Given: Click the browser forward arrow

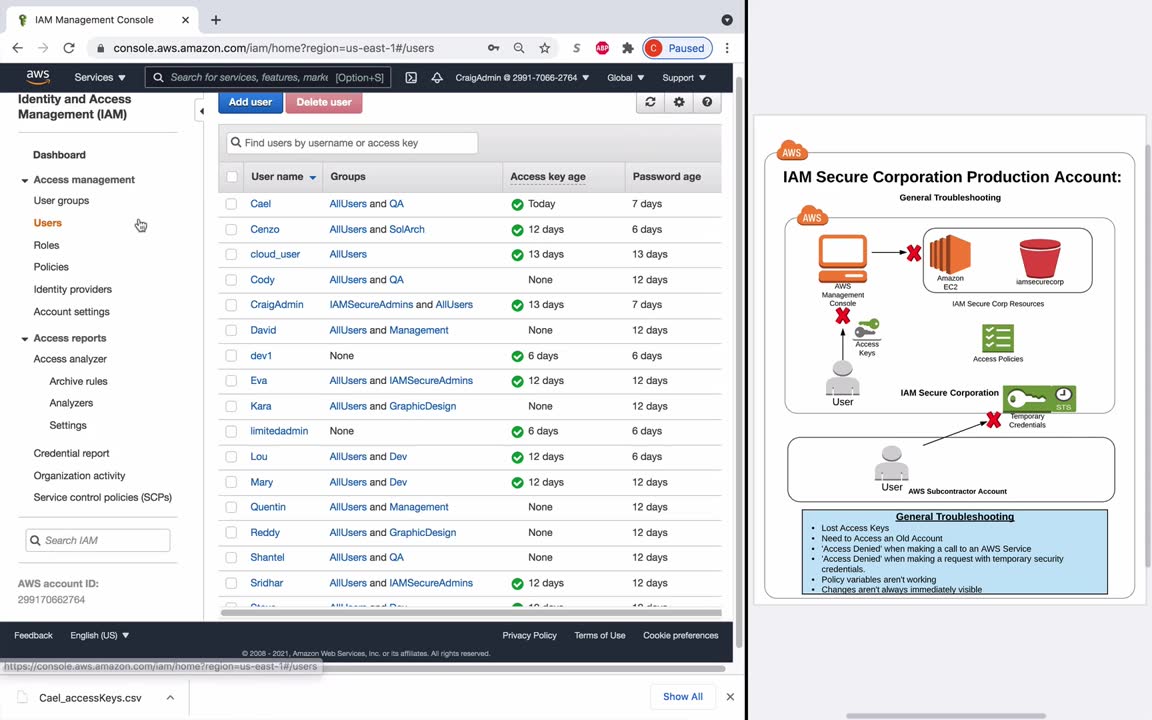Looking at the screenshot, I should point(43,48).
